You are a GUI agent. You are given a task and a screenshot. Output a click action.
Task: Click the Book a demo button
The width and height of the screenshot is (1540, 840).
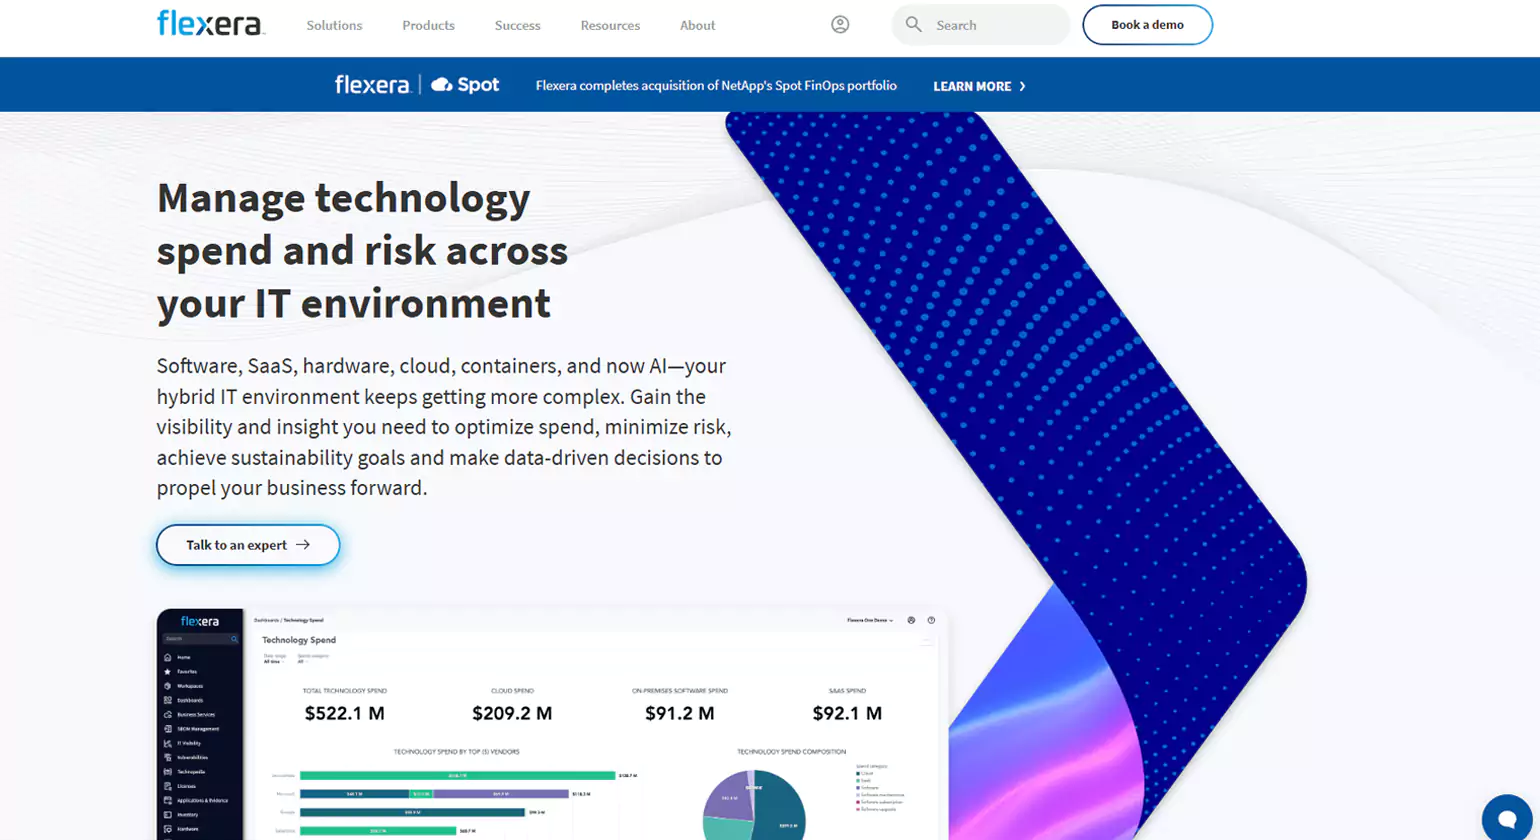point(1147,25)
